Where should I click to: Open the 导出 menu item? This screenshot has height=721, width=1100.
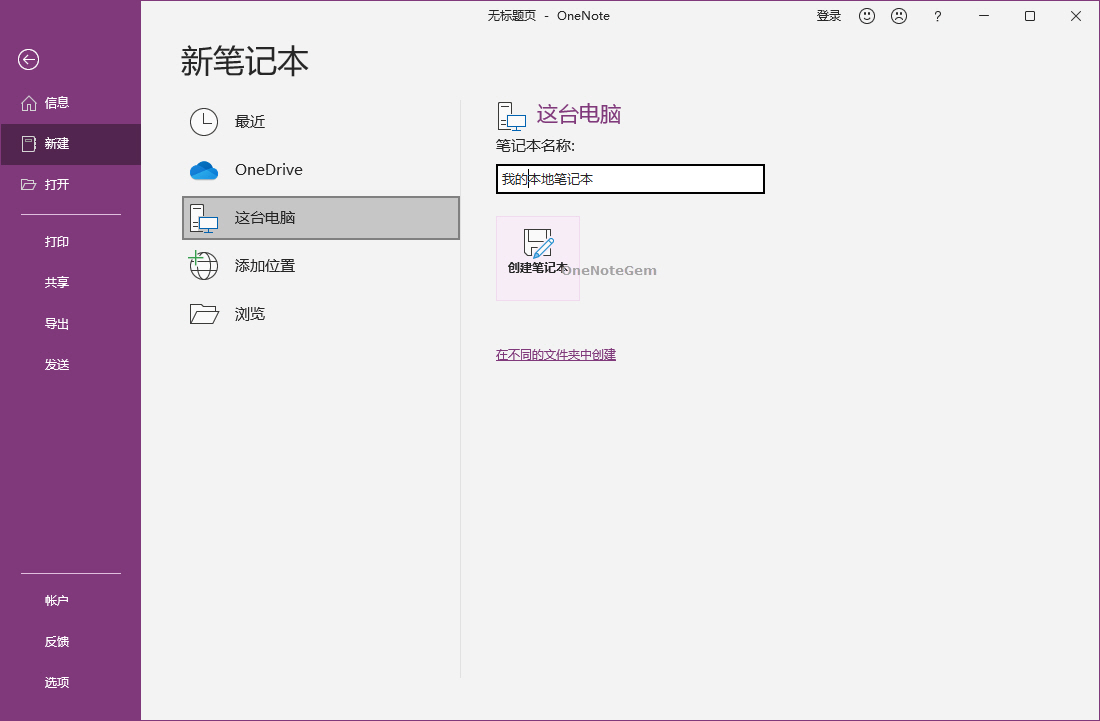57,323
